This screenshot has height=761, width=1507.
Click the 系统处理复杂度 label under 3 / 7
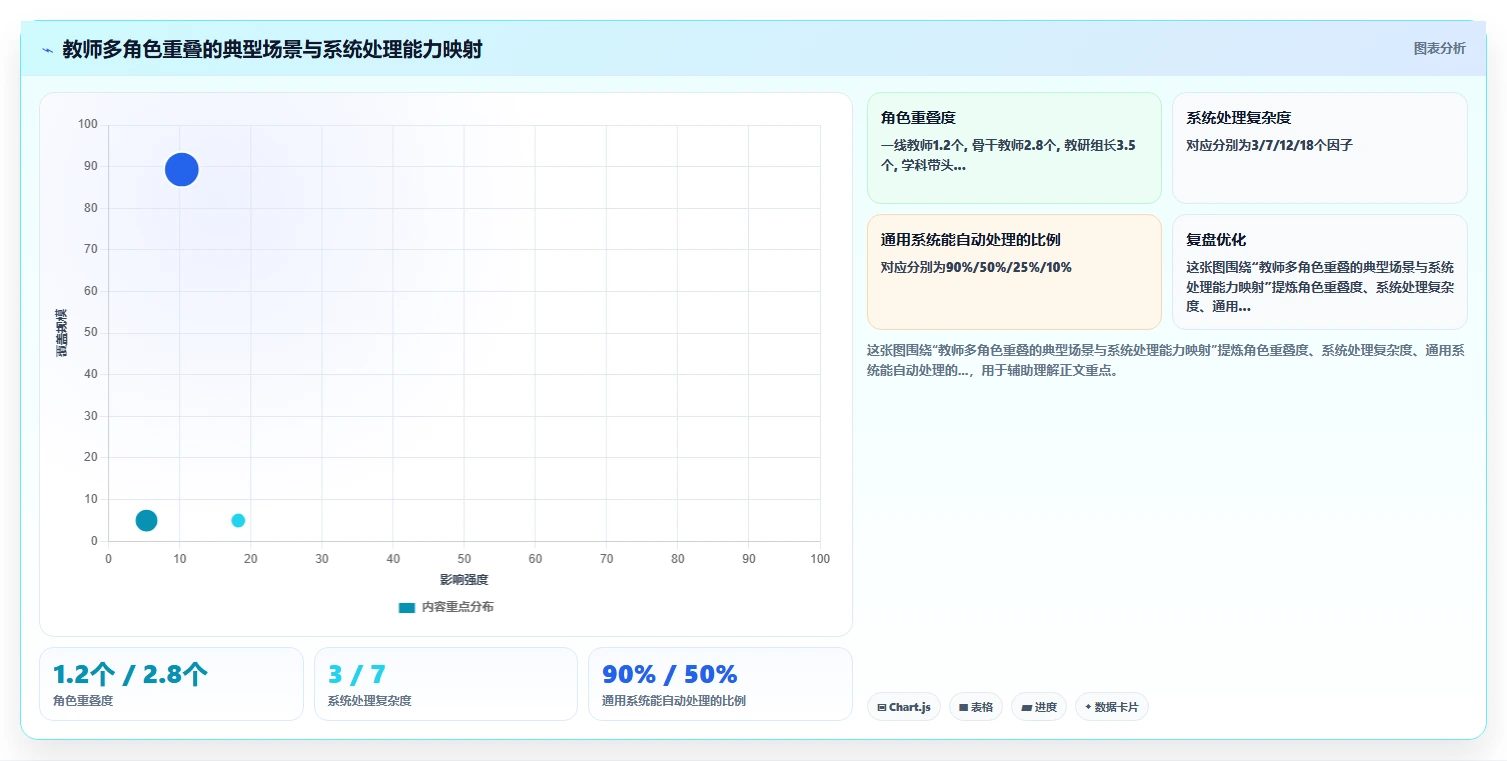tap(369, 701)
